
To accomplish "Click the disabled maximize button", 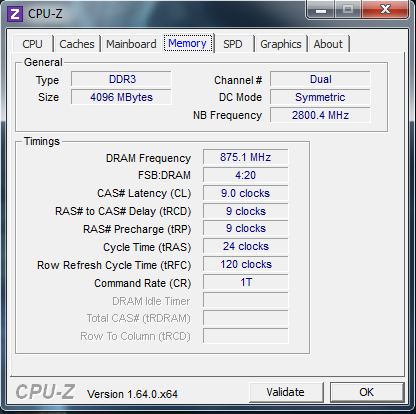I will (x=348, y=10).
